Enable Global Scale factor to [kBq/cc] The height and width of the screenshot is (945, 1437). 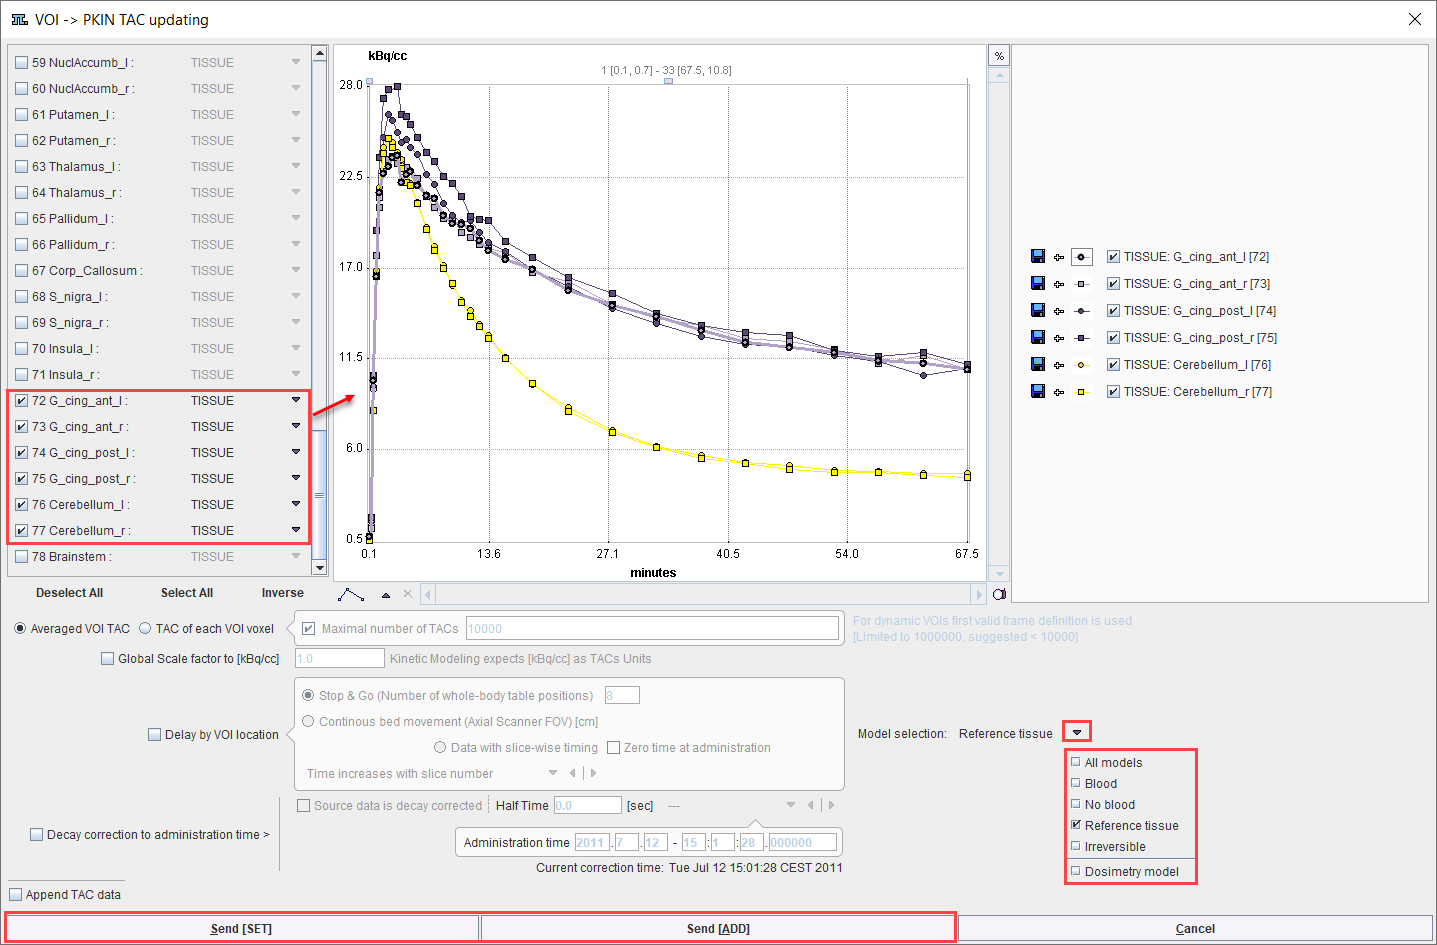(x=107, y=659)
